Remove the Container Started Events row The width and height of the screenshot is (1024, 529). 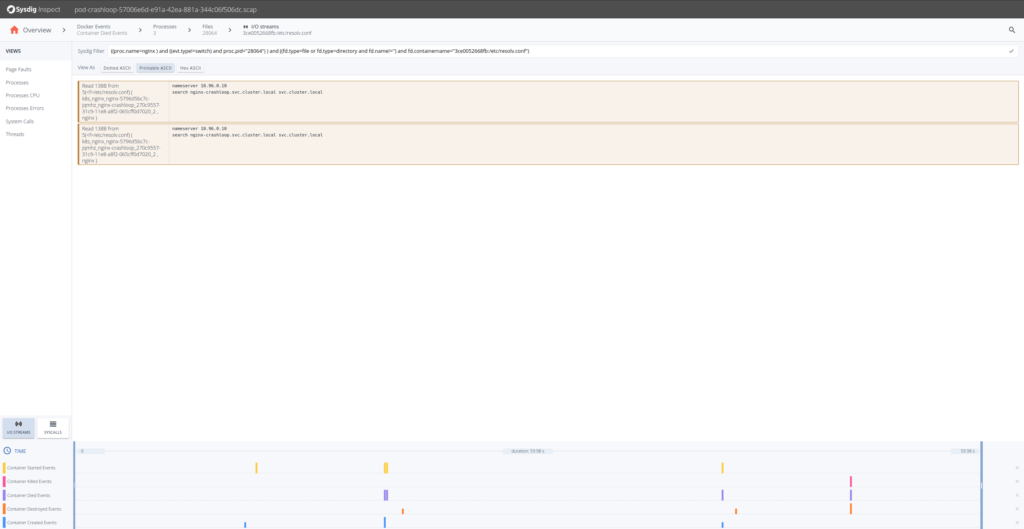[1017, 468]
